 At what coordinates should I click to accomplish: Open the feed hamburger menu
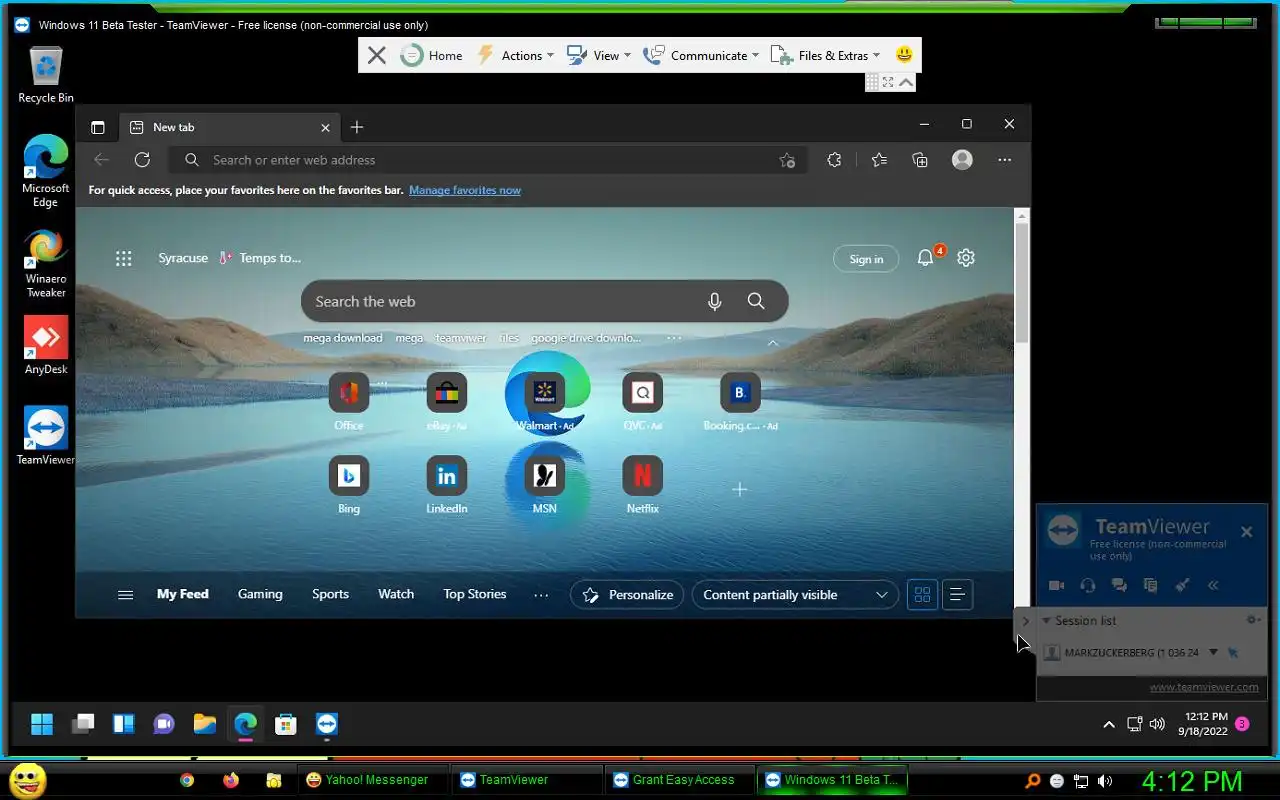pos(125,595)
